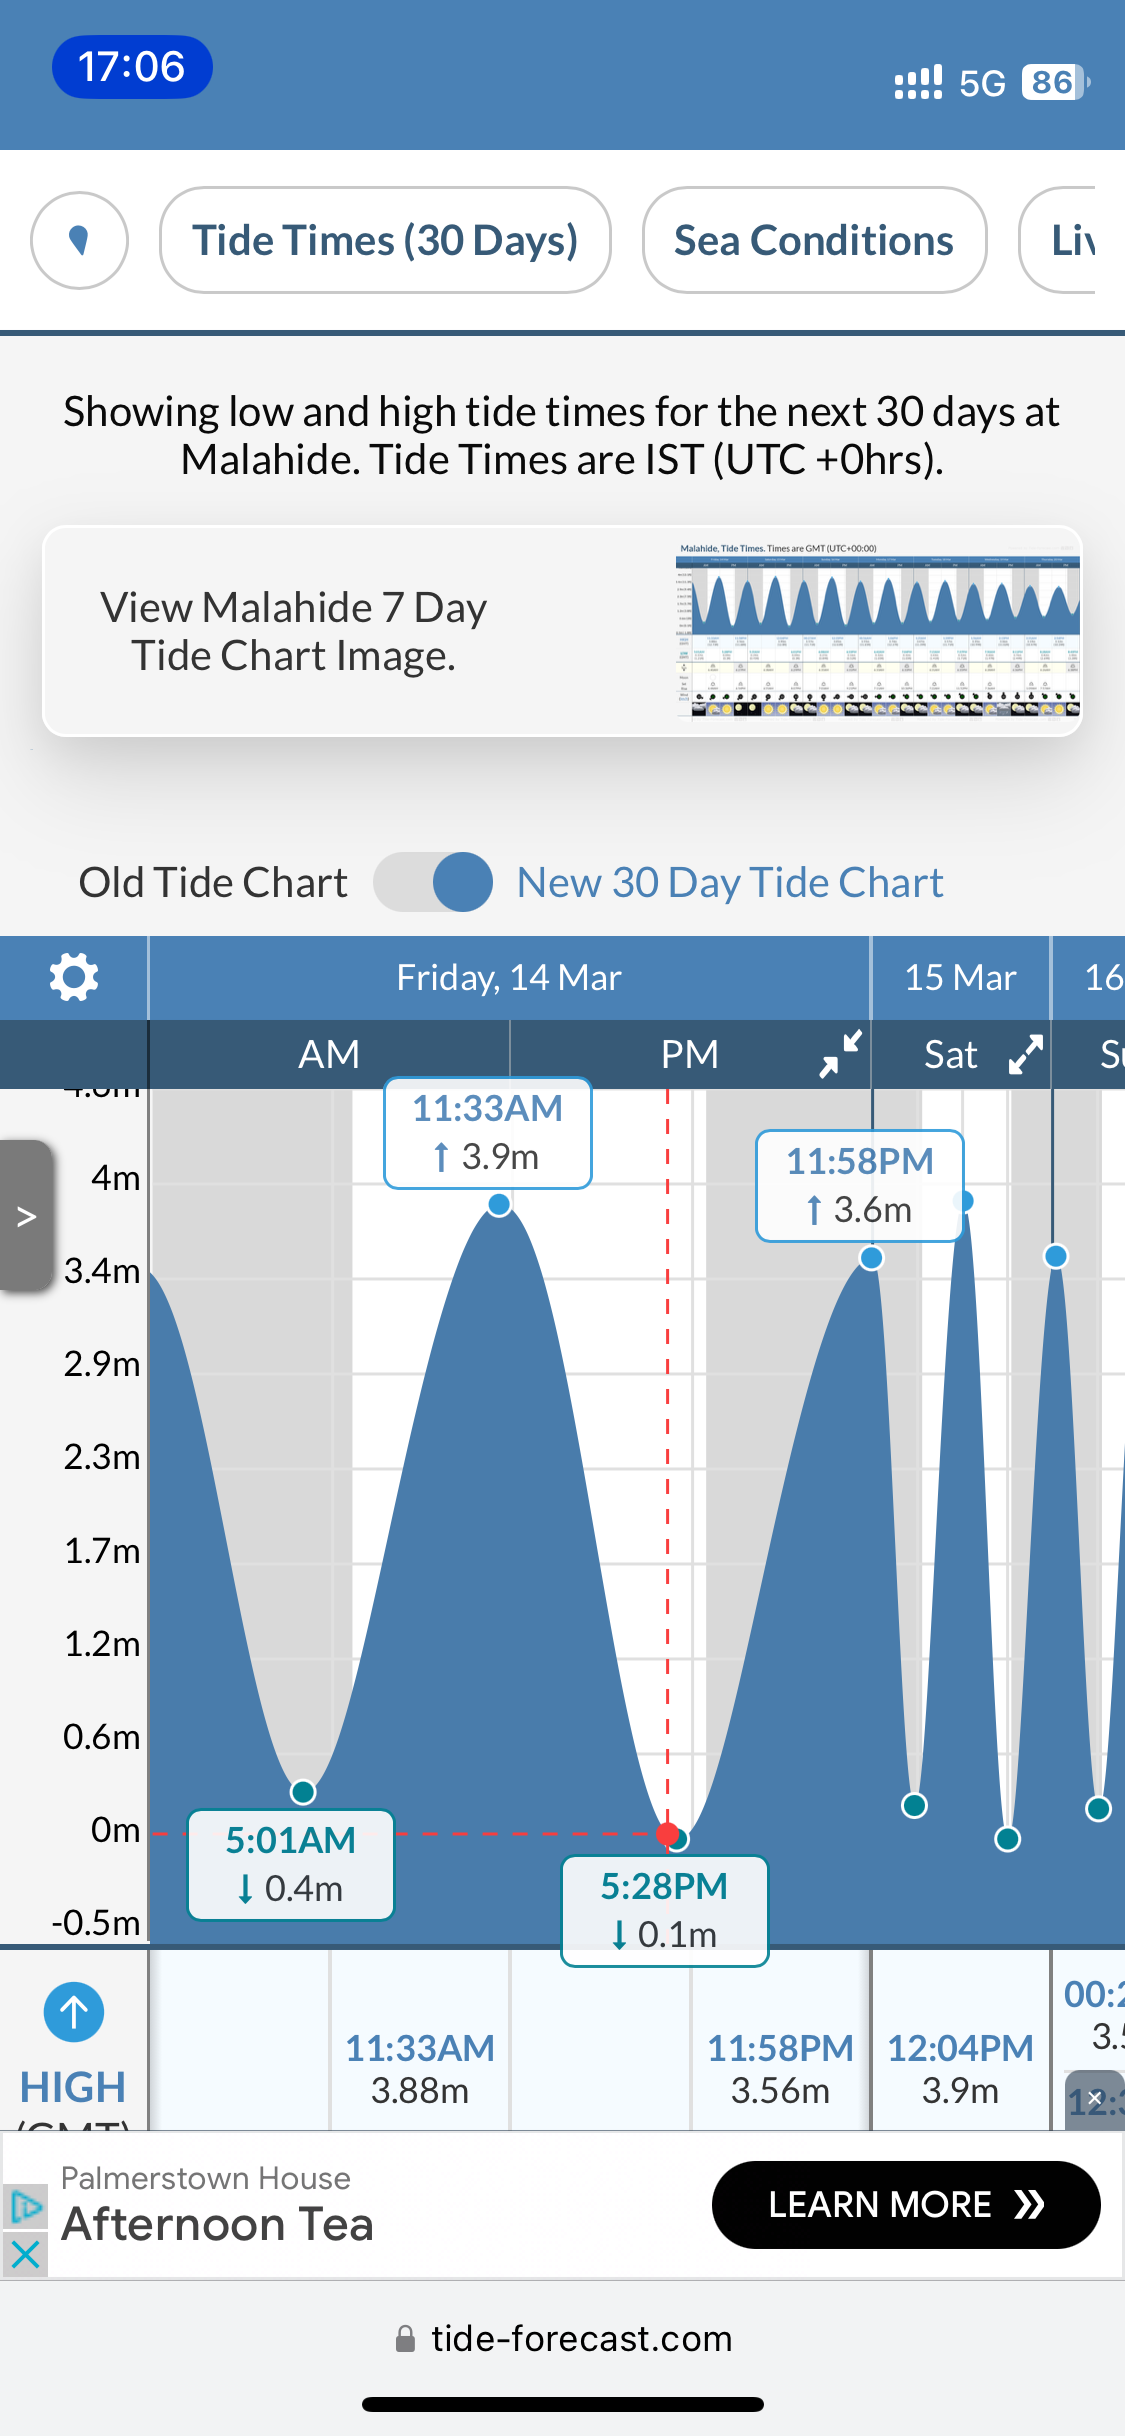
Task: Select the red current-time marker dot
Action: point(668,1834)
